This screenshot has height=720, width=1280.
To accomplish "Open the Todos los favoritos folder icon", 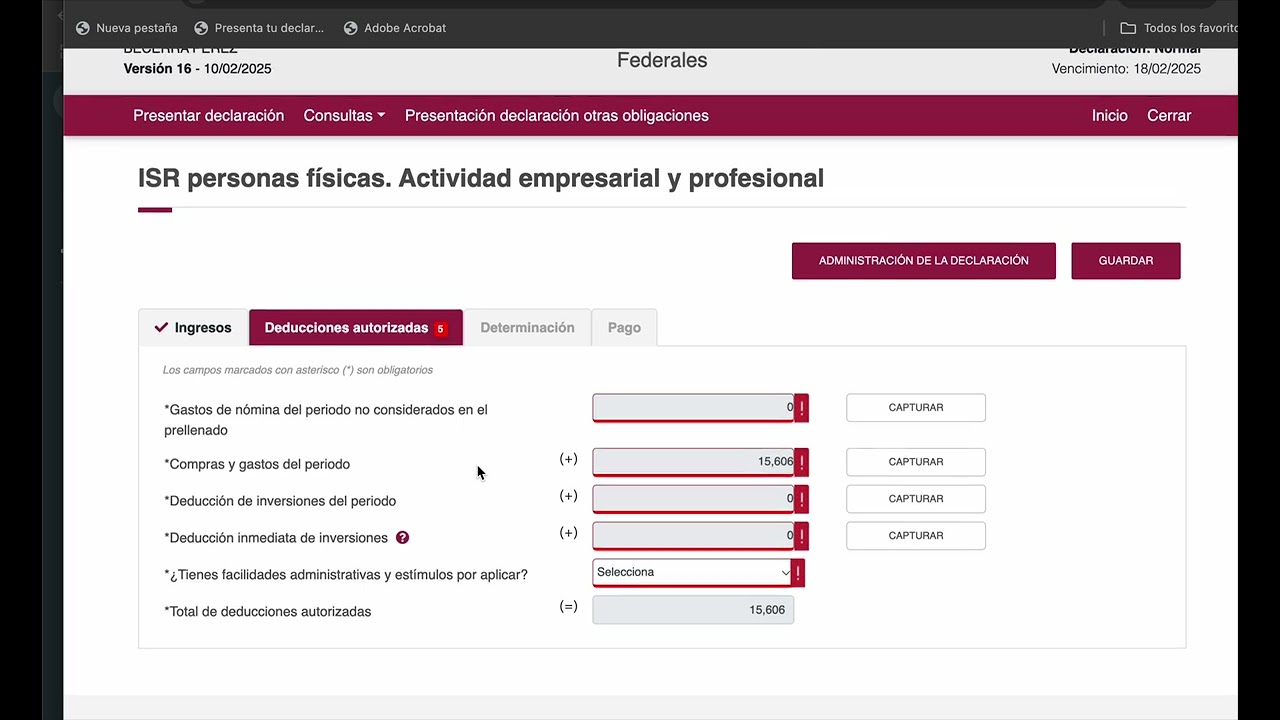I will [x=1128, y=28].
